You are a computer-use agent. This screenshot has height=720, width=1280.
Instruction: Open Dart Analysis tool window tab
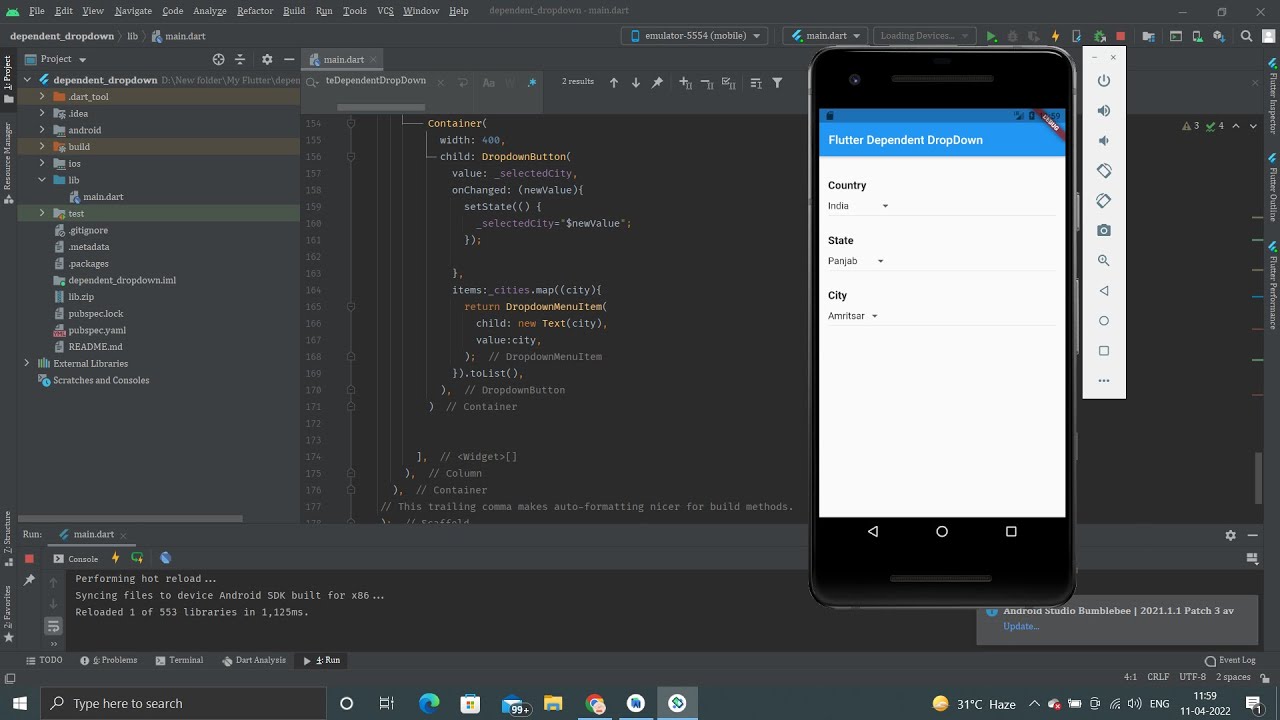254,660
